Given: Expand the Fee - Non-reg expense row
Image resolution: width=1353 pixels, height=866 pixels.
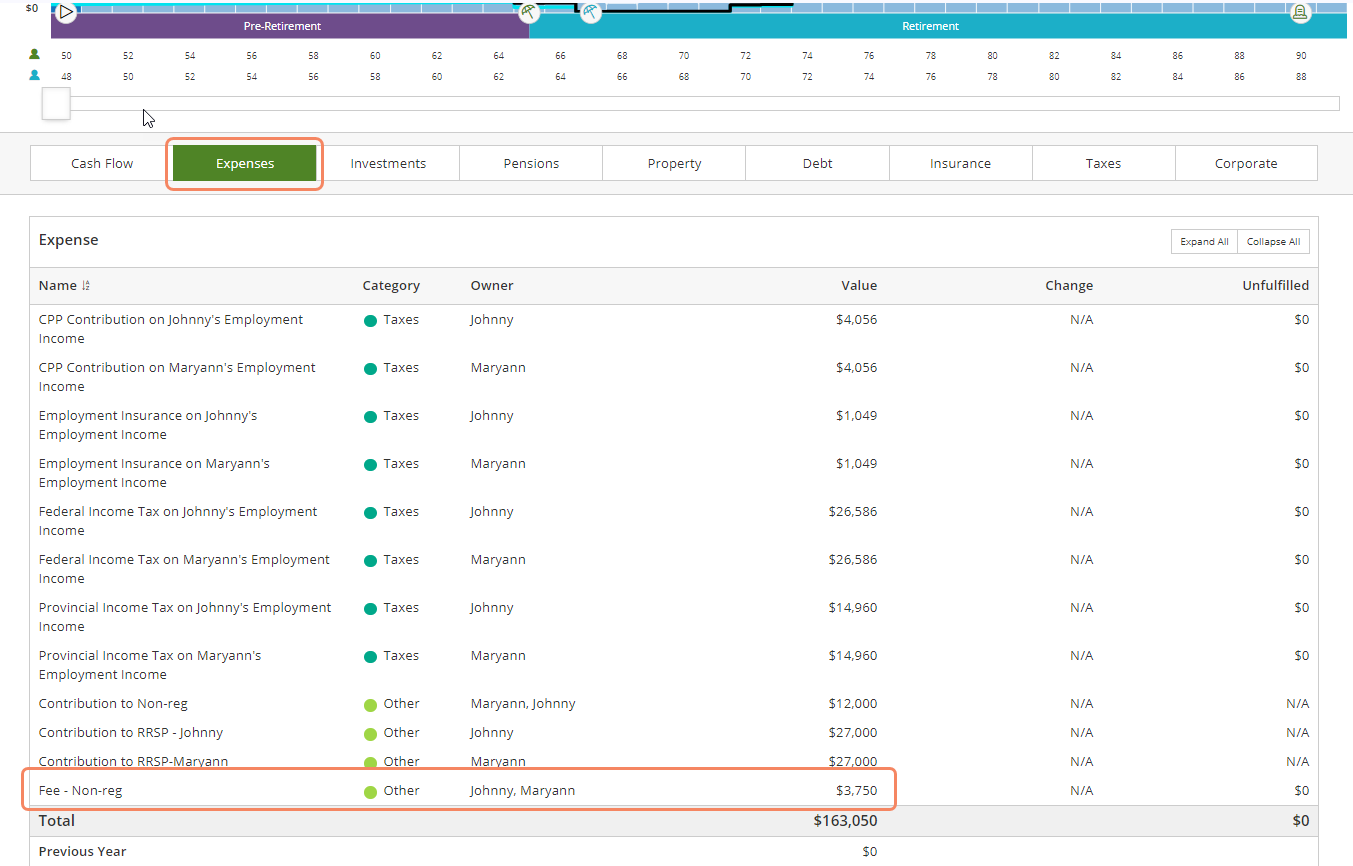Looking at the screenshot, I should (x=80, y=791).
